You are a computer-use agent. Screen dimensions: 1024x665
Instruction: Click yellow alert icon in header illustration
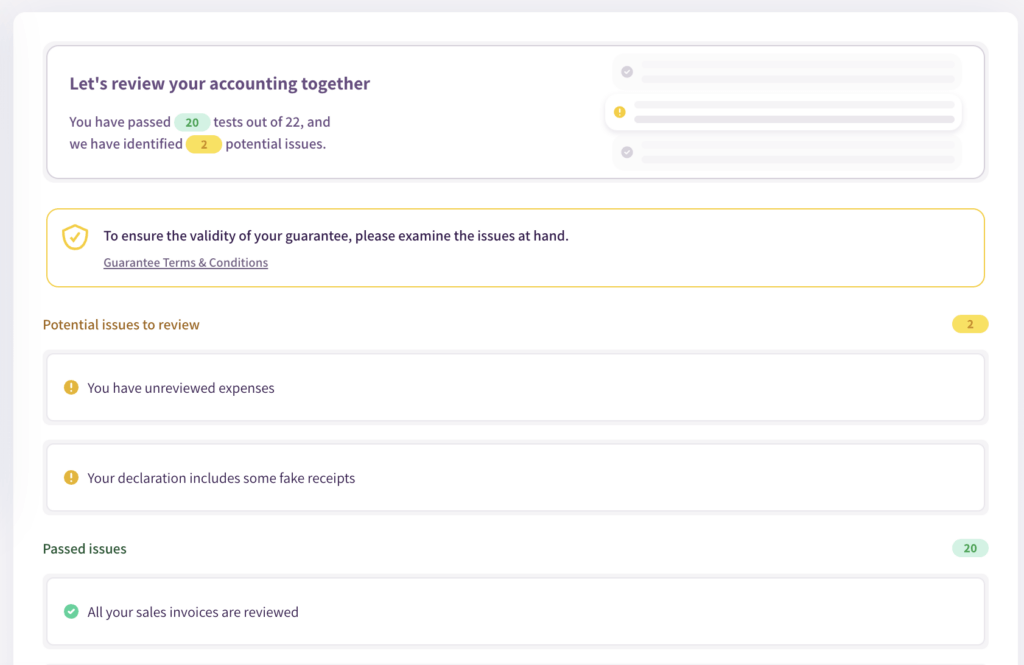click(x=620, y=112)
